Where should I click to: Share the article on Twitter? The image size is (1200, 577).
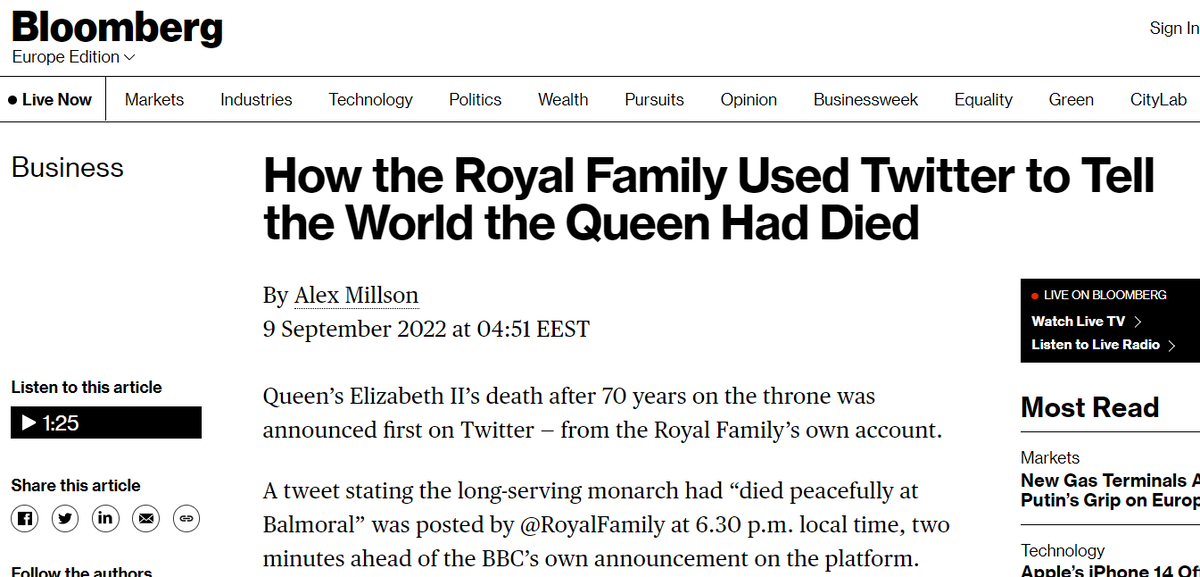pyautogui.click(x=64, y=518)
